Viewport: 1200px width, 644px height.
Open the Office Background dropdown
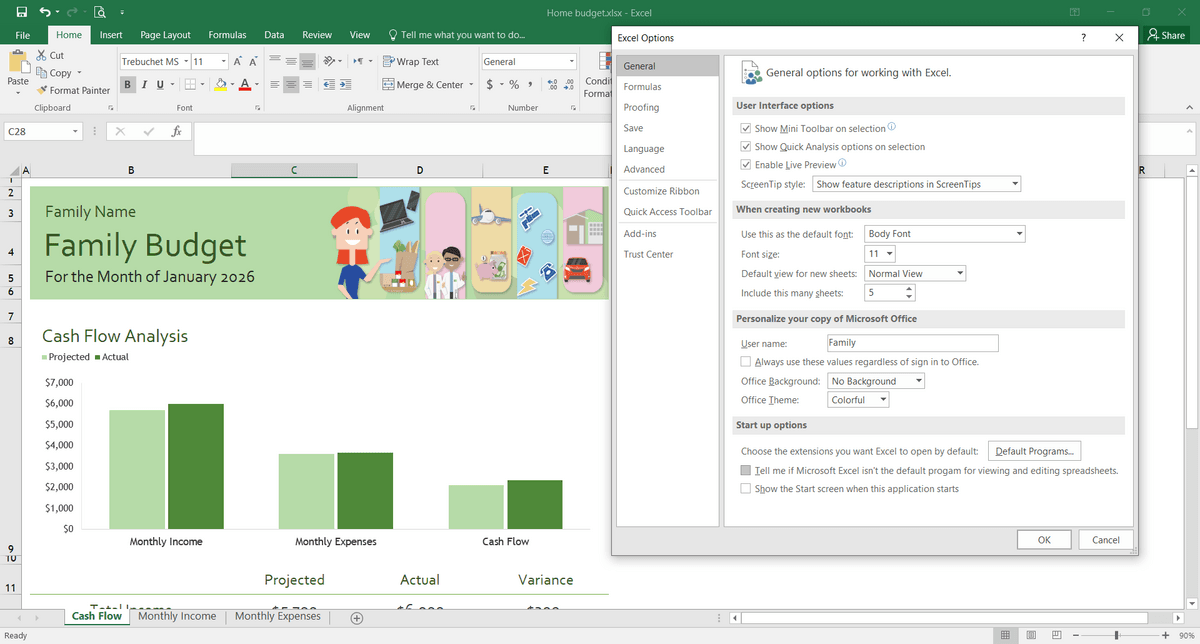[x=876, y=381]
